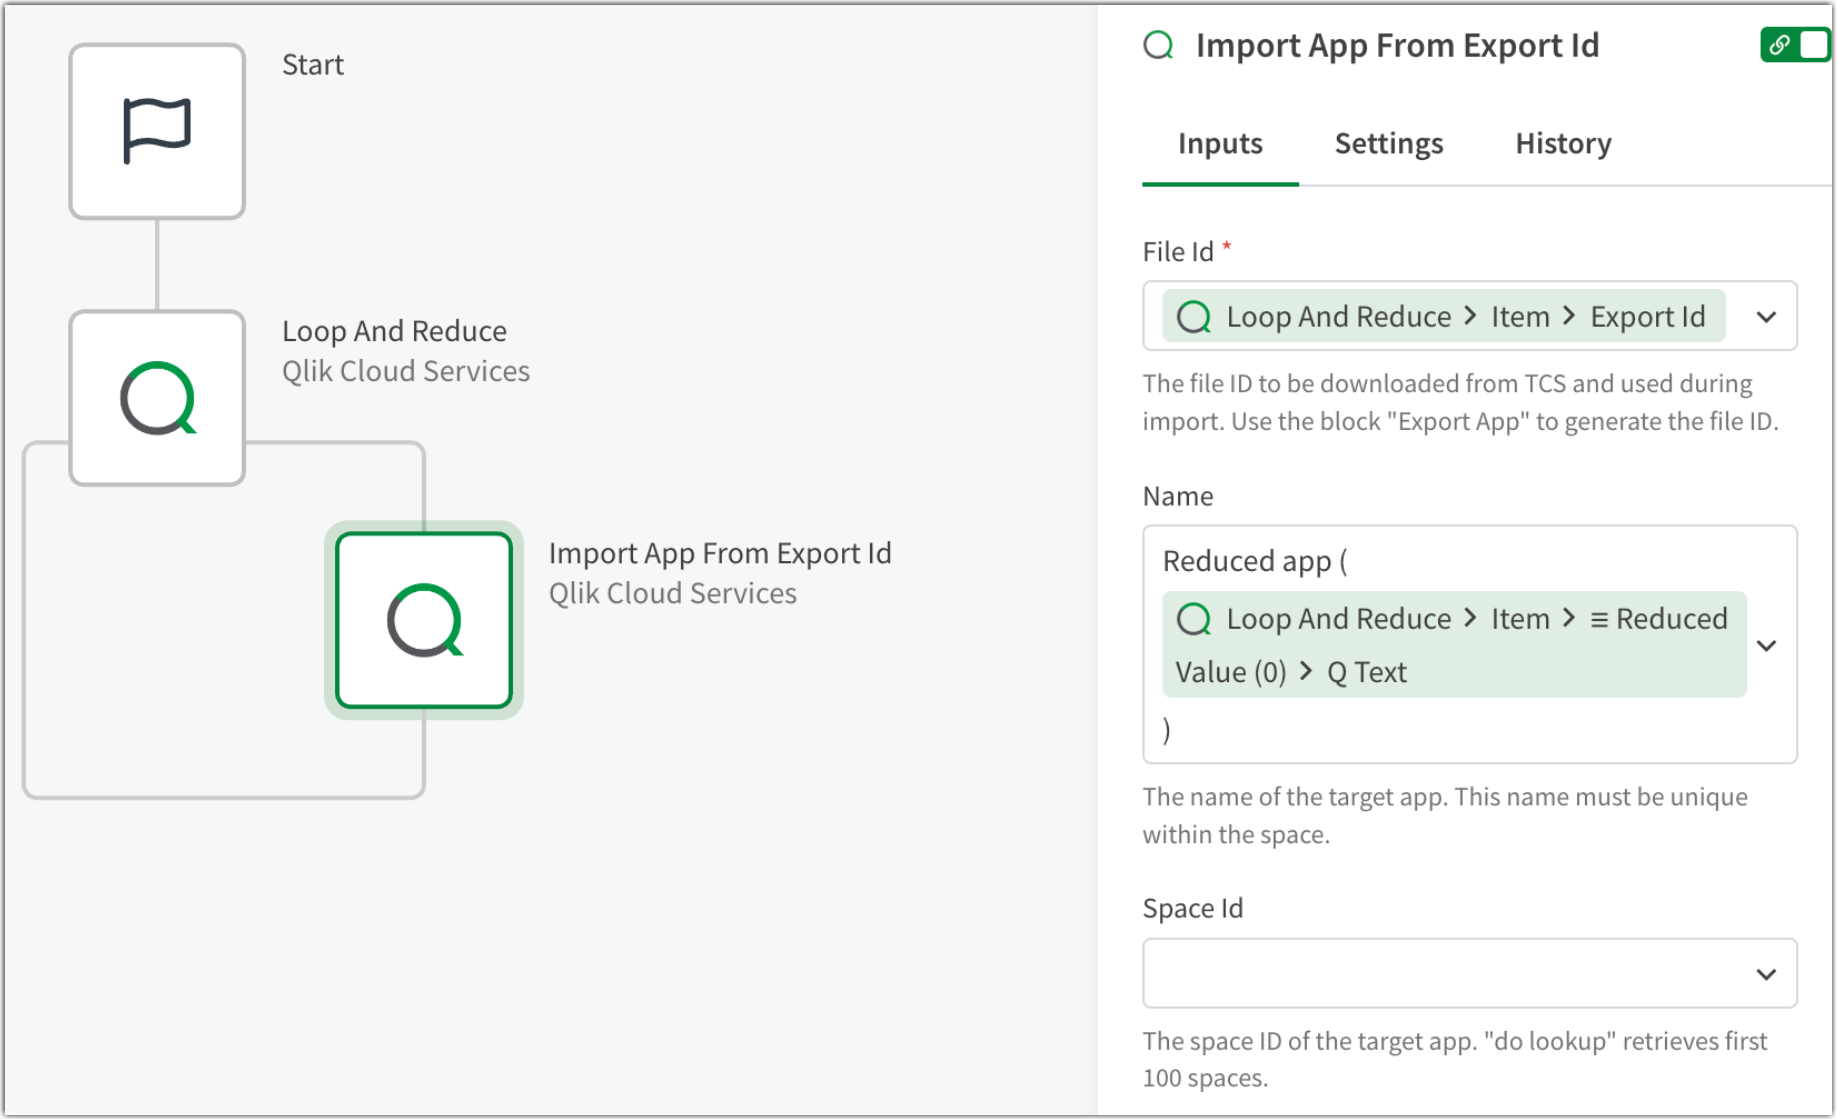1837x1120 pixels.
Task: Click the Start flag icon
Action: pyautogui.click(x=156, y=130)
